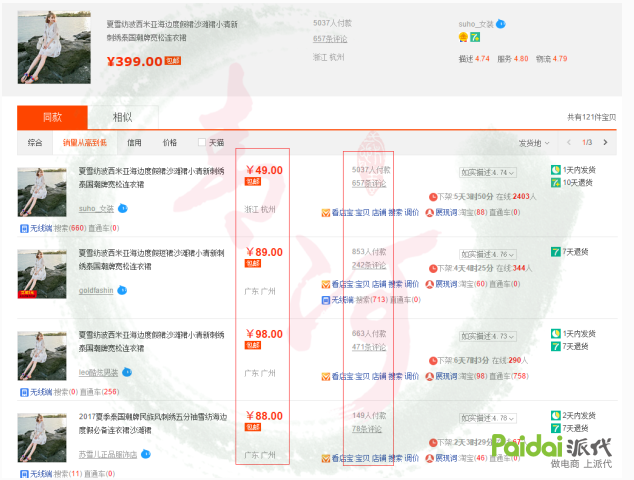Image resolution: width=634 pixels, height=480 pixels.
Task: Click 无线端 icon with 搜索(713)
Action: pos(326,300)
